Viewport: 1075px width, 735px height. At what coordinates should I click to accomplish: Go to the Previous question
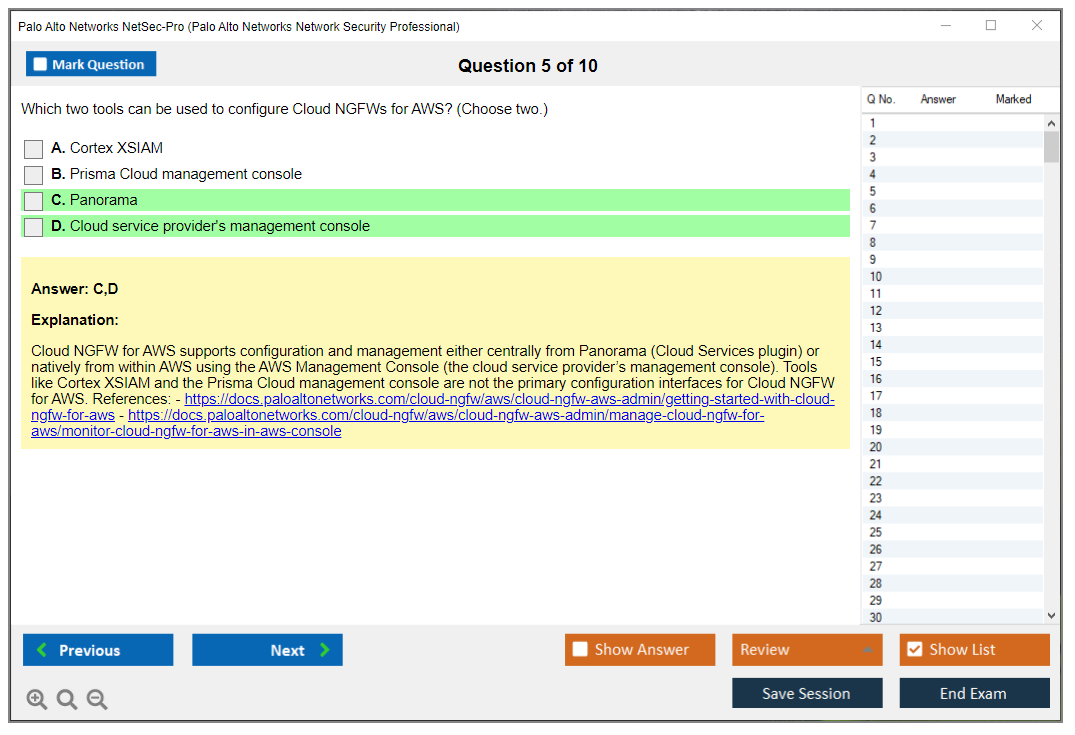point(98,650)
